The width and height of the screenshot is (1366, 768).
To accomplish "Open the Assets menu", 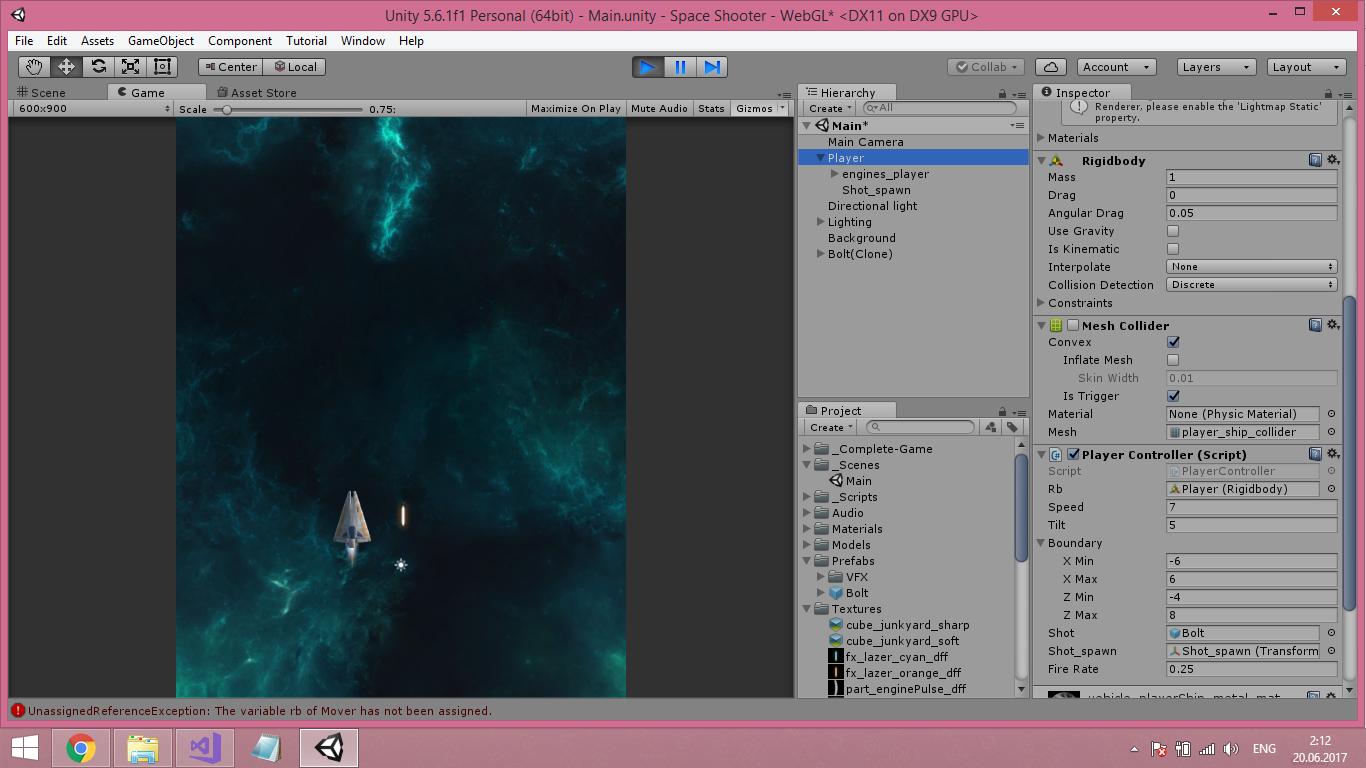I will [x=97, y=41].
